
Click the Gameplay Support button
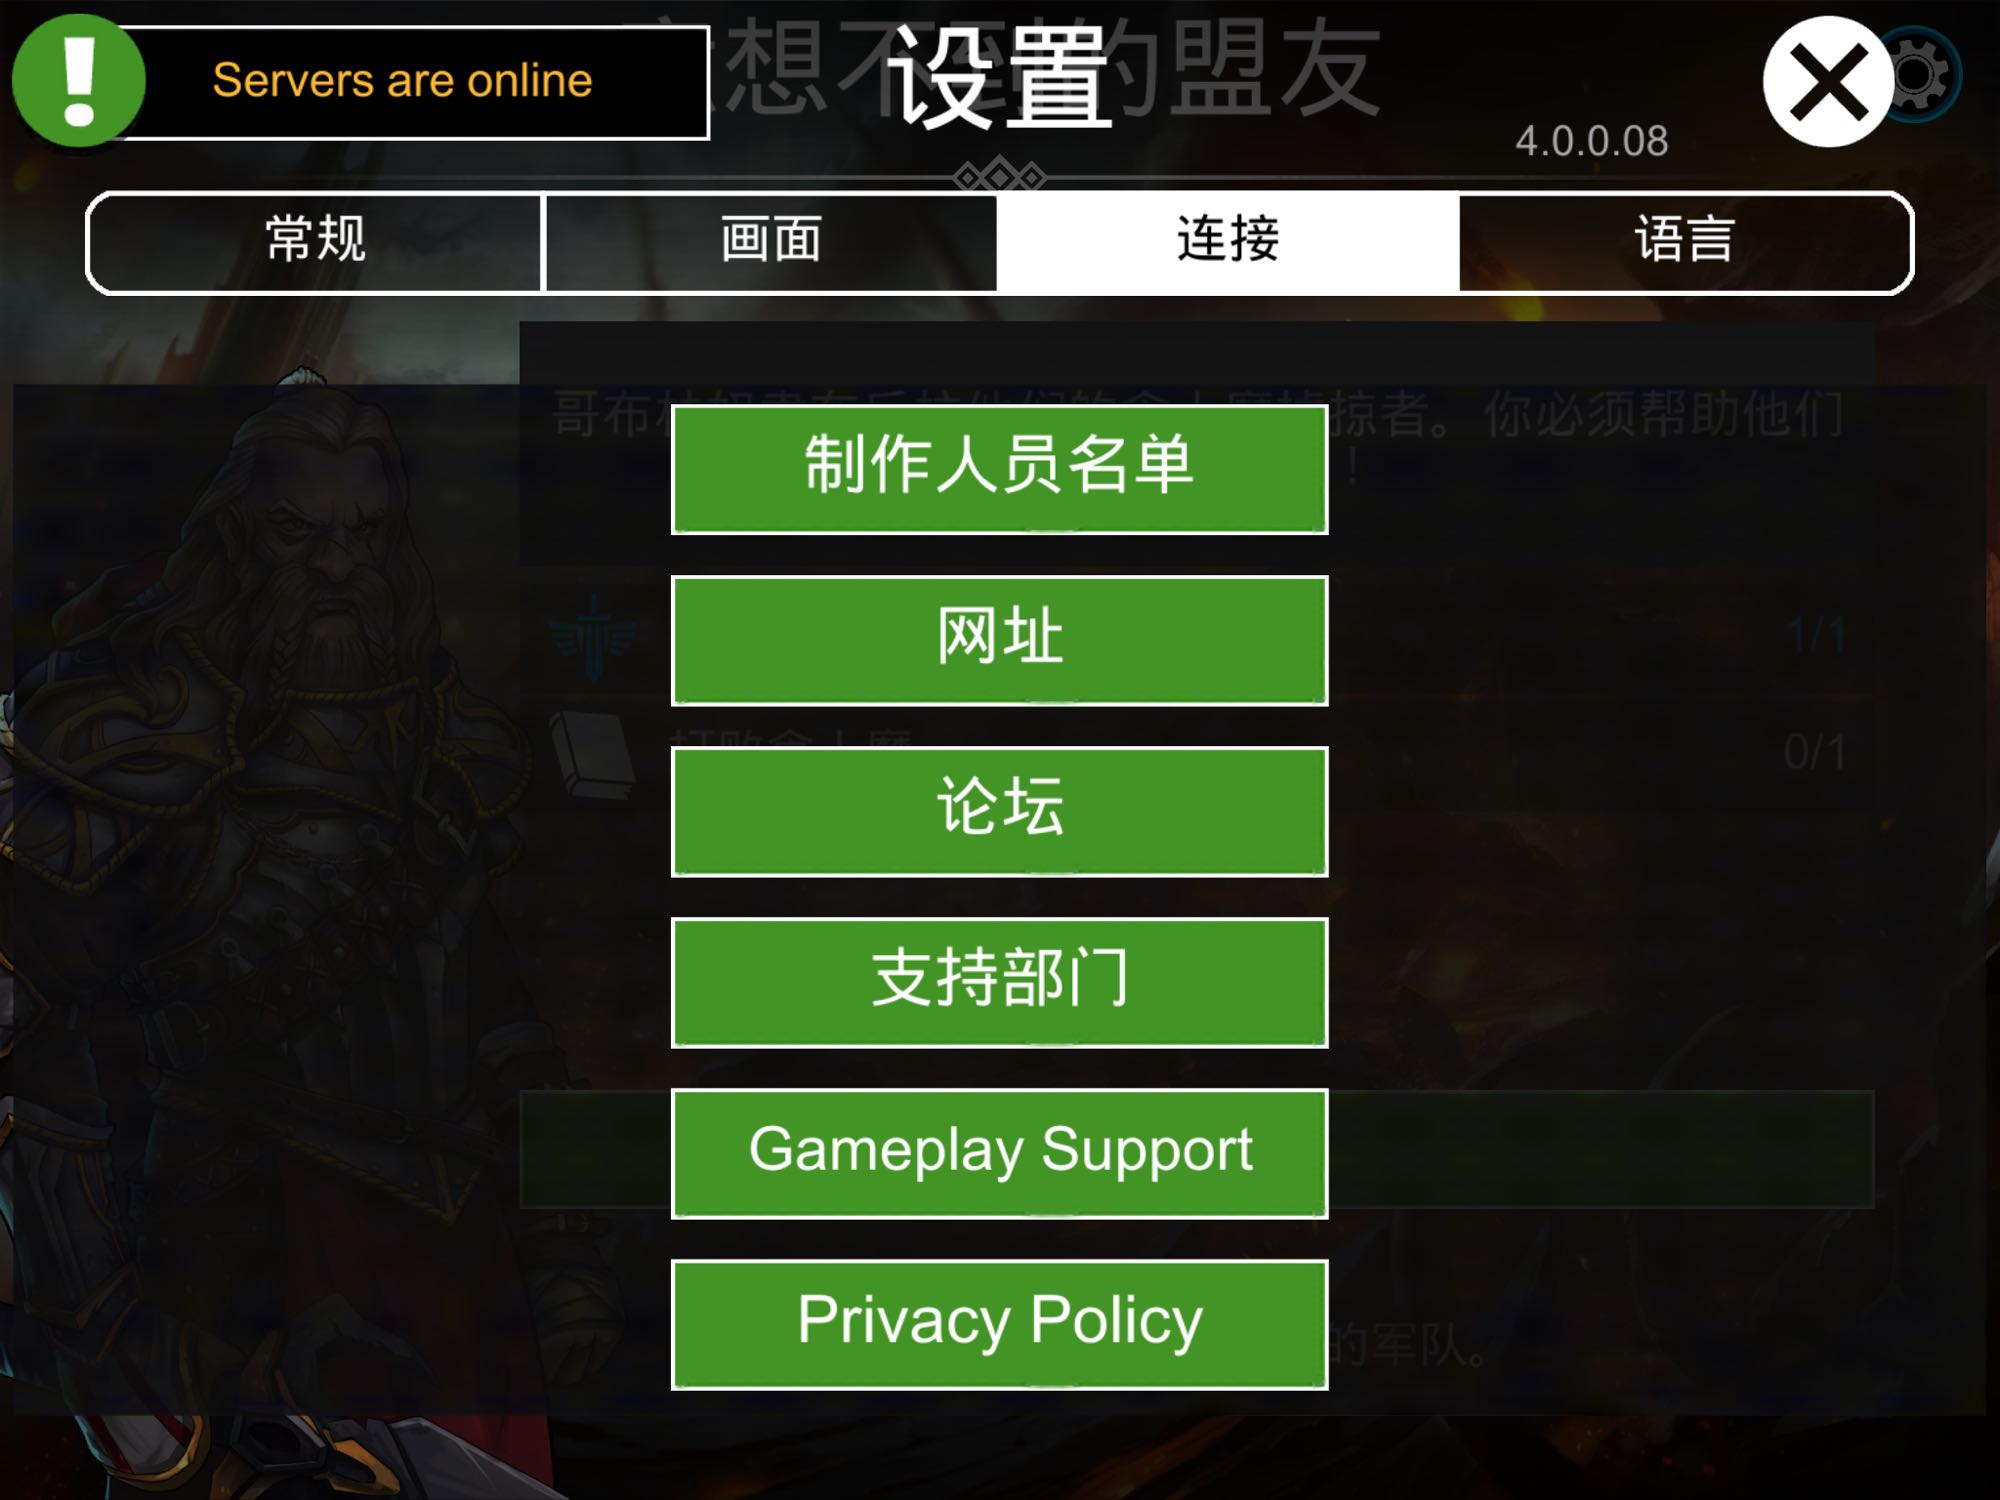pyautogui.click(x=1000, y=1153)
